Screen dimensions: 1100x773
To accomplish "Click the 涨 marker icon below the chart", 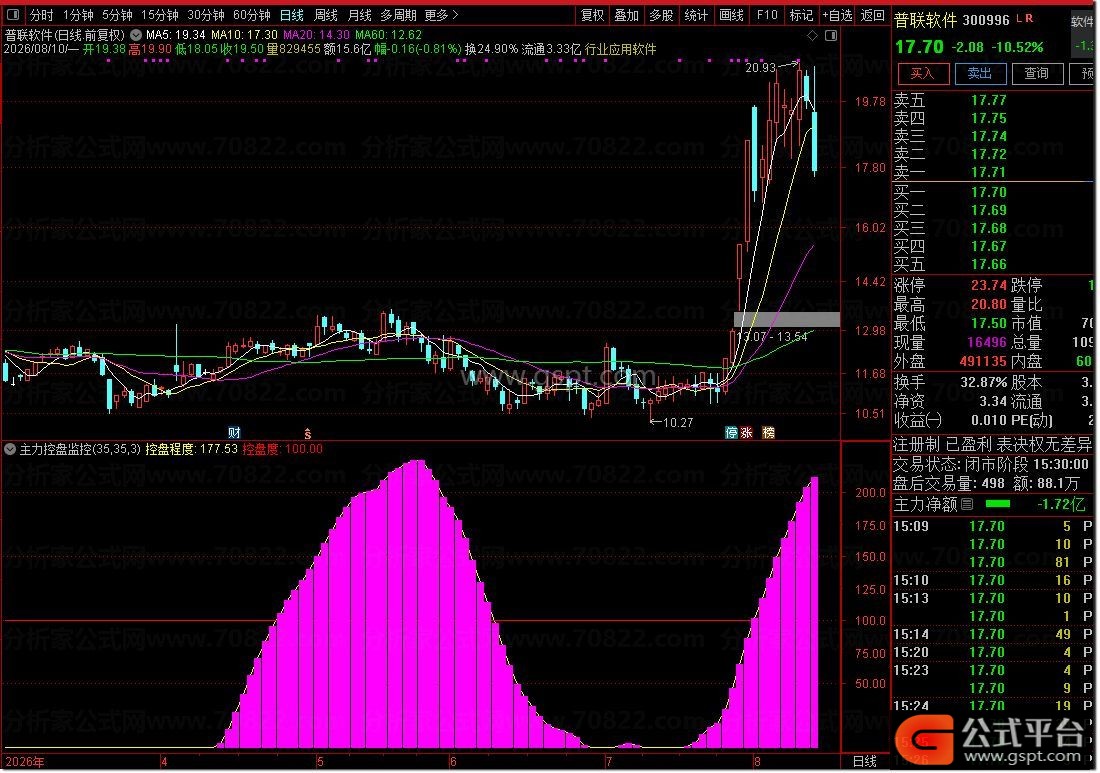I will tap(746, 433).
